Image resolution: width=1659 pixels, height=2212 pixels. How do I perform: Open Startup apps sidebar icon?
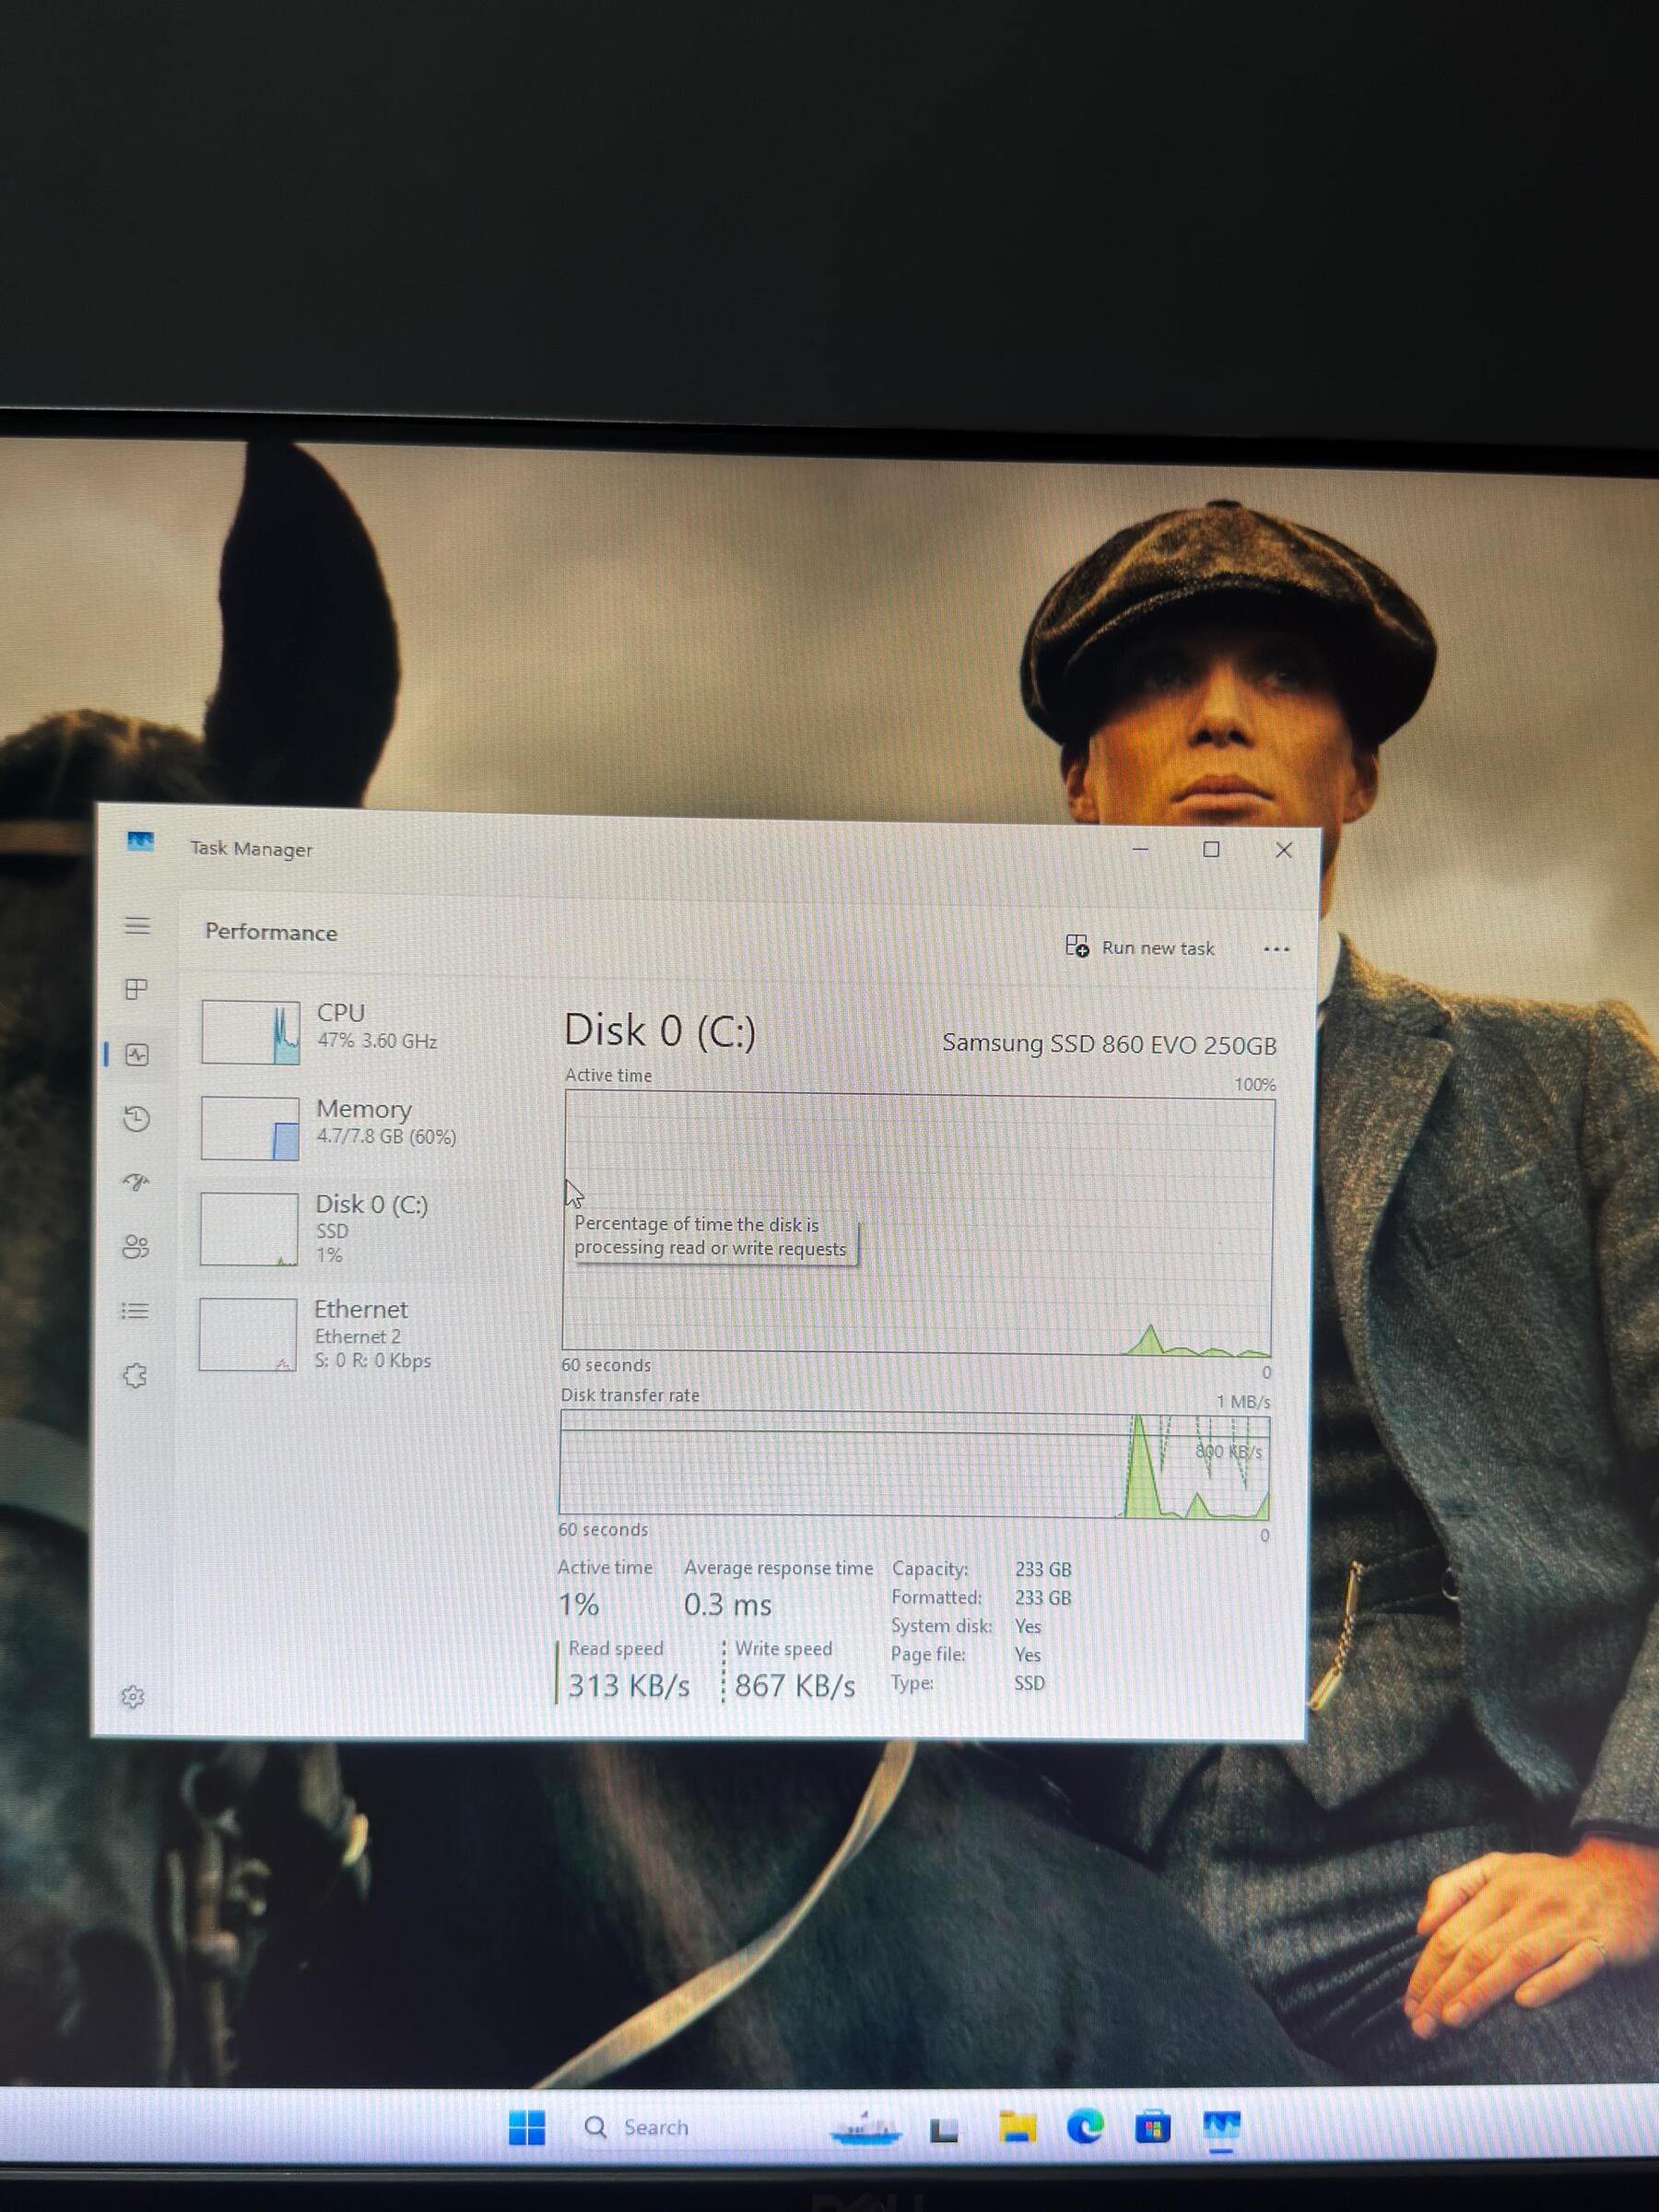137,1182
